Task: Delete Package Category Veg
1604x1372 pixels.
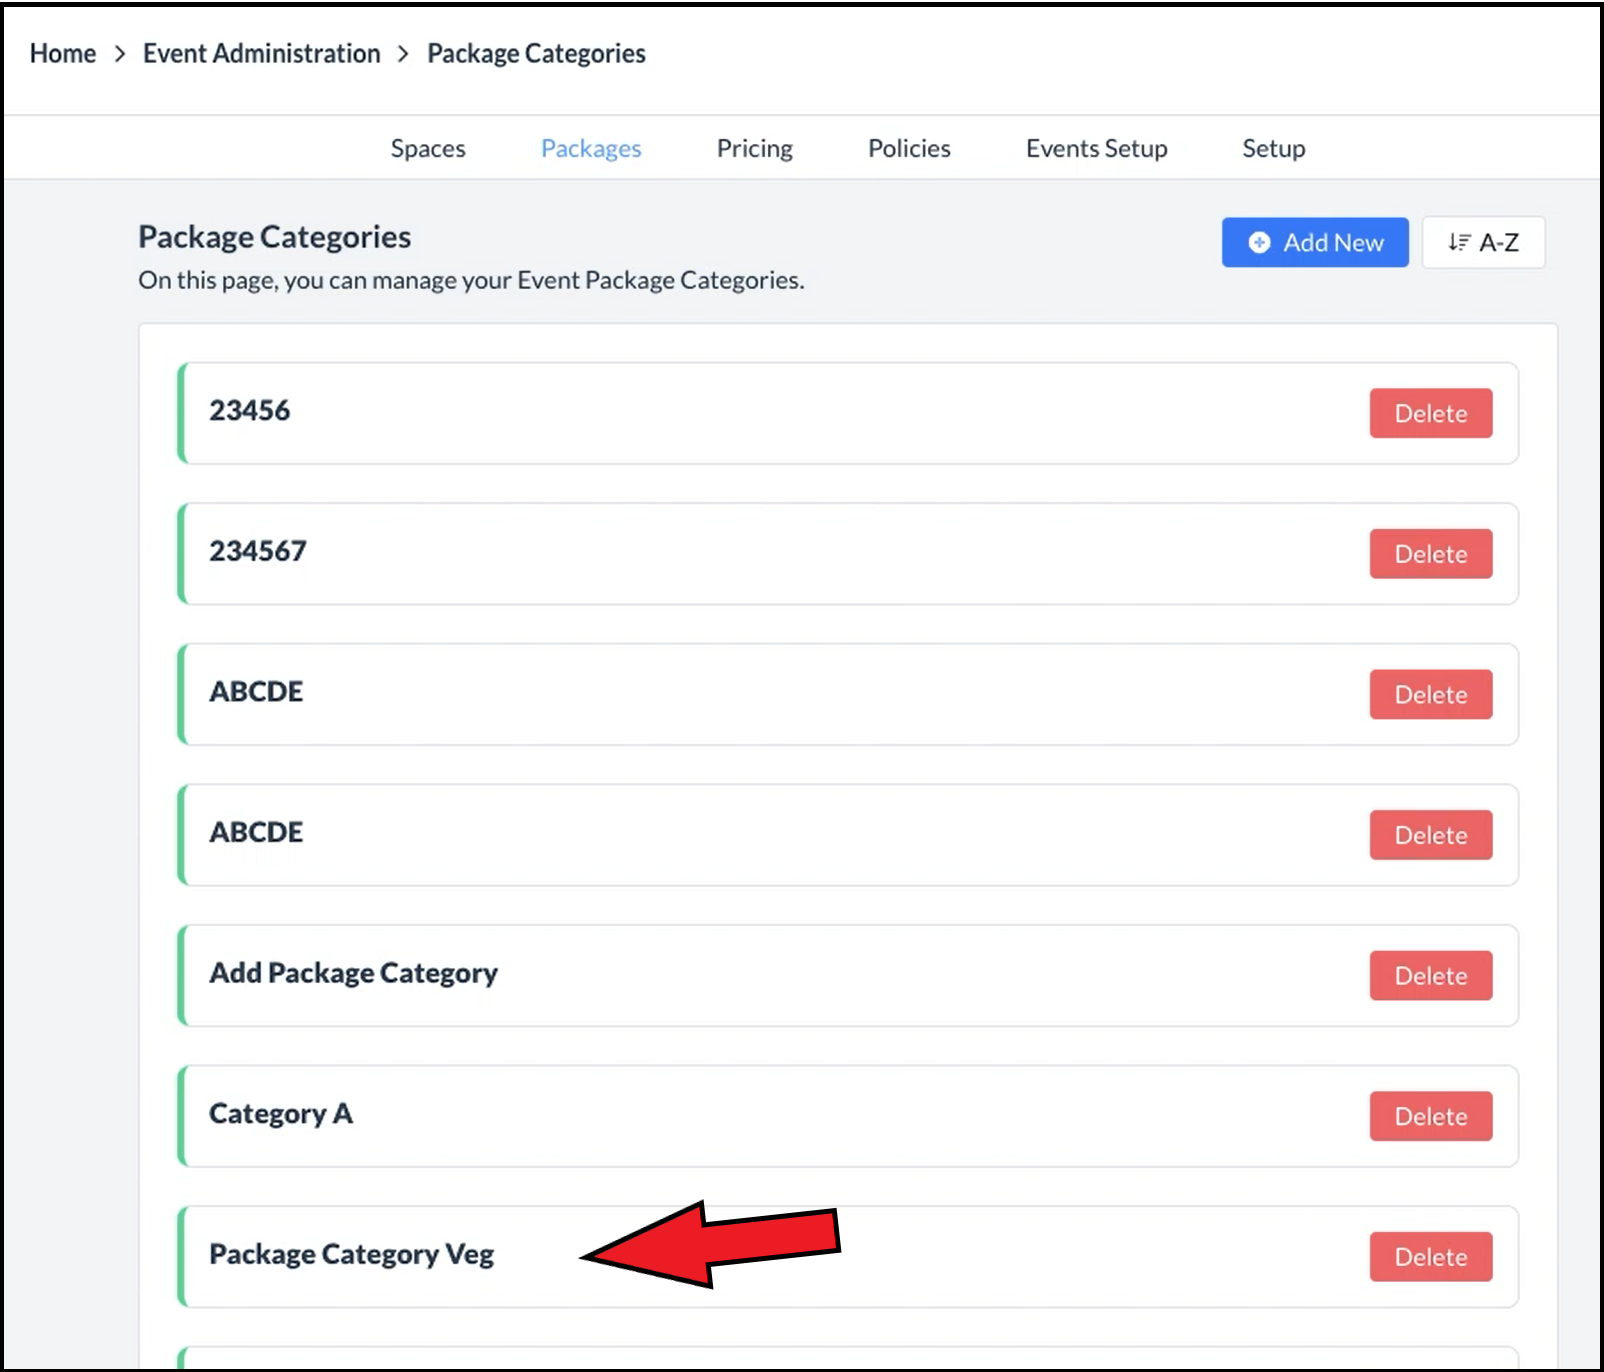Action: click(1430, 1257)
